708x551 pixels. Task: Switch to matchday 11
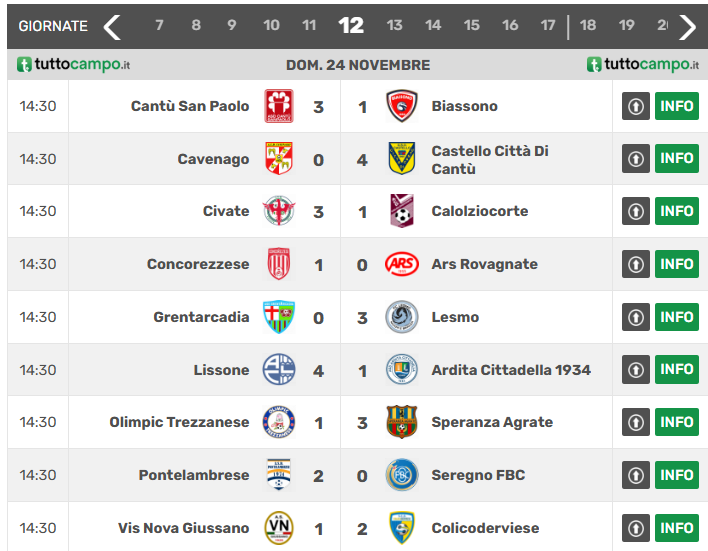point(309,26)
